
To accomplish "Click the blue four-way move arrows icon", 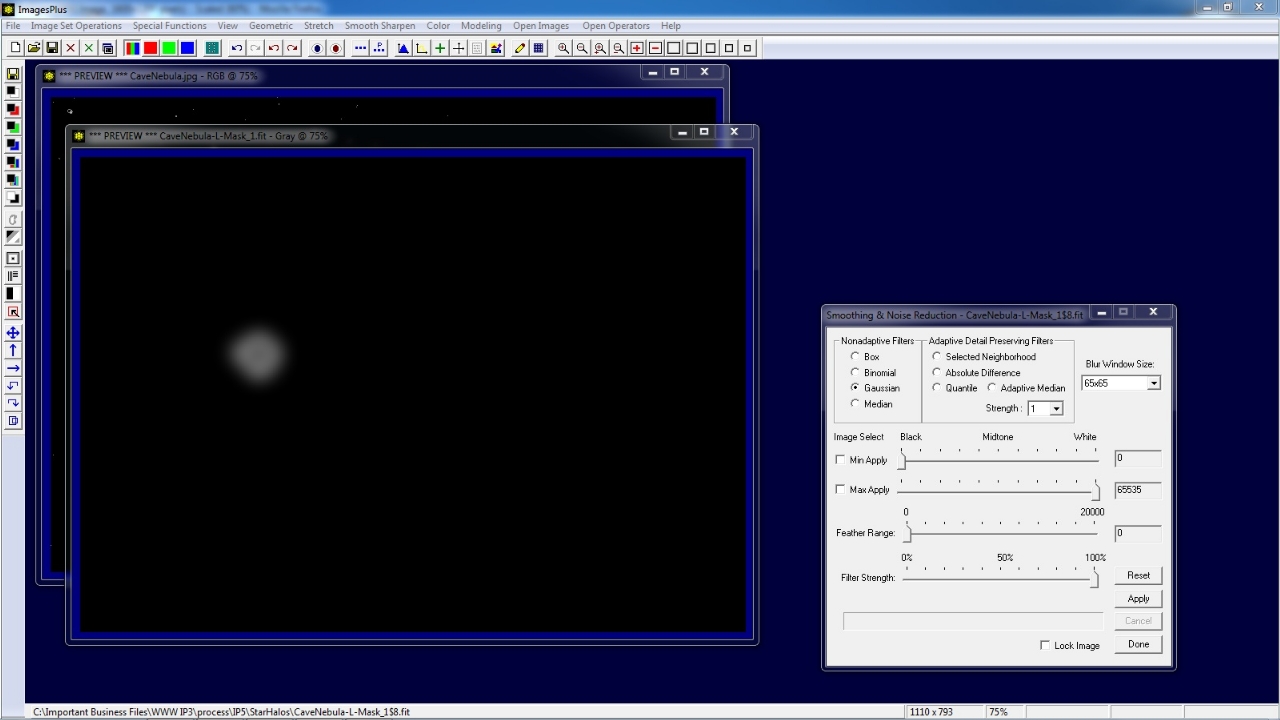I will [13, 333].
